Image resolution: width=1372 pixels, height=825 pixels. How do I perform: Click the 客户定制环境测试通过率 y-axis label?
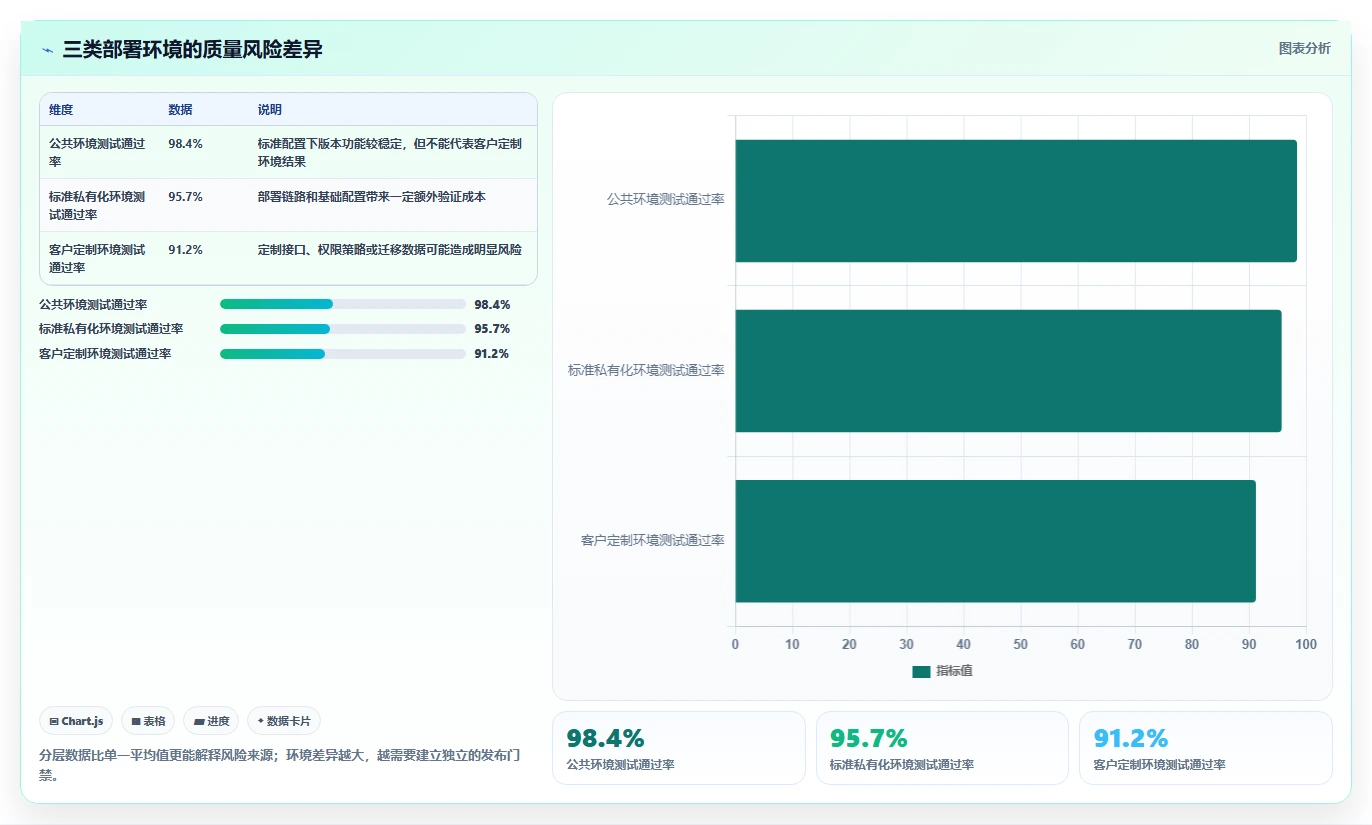tap(653, 541)
